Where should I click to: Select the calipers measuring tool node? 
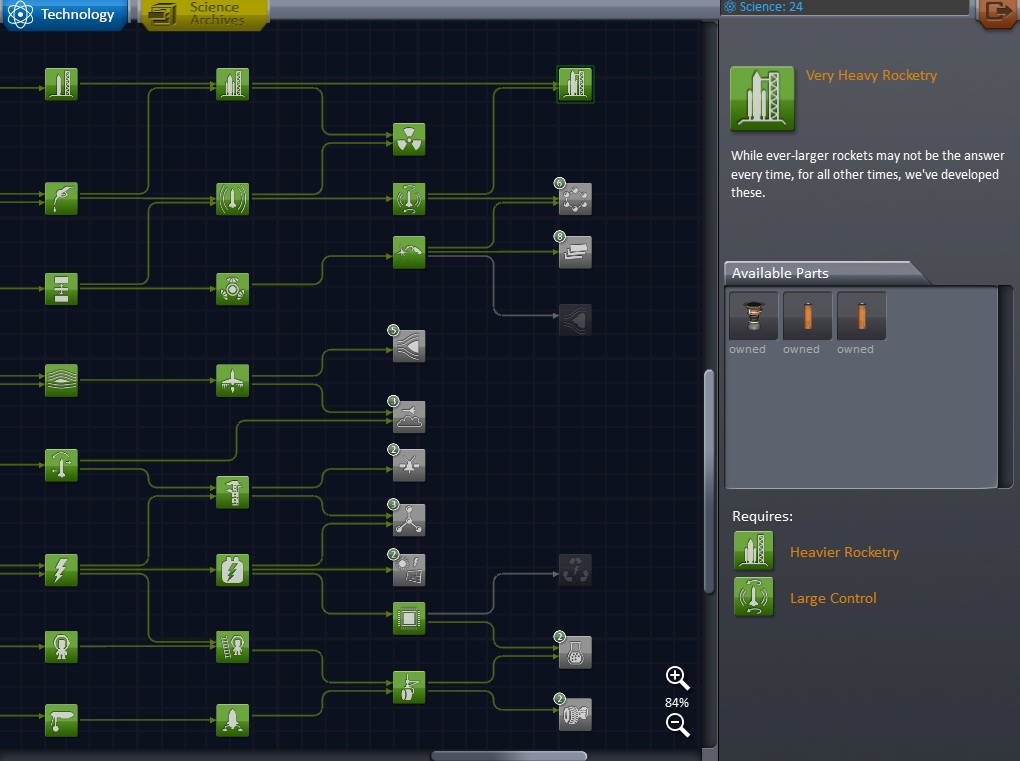tap(232, 492)
